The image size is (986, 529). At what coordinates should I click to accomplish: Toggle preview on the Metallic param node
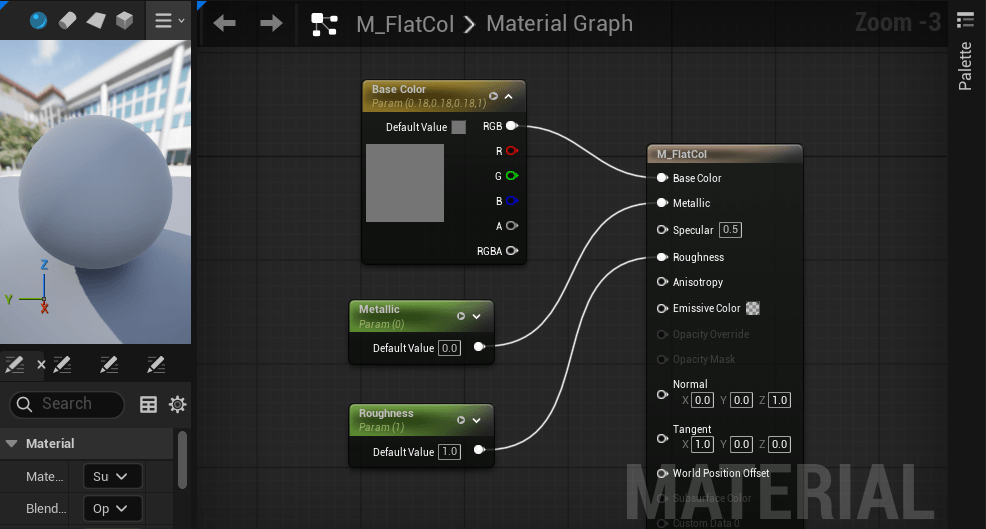461,316
